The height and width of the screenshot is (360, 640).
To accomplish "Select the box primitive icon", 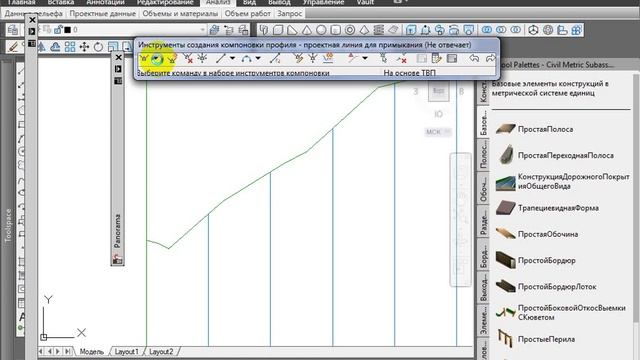I will click(x=278, y=30).
